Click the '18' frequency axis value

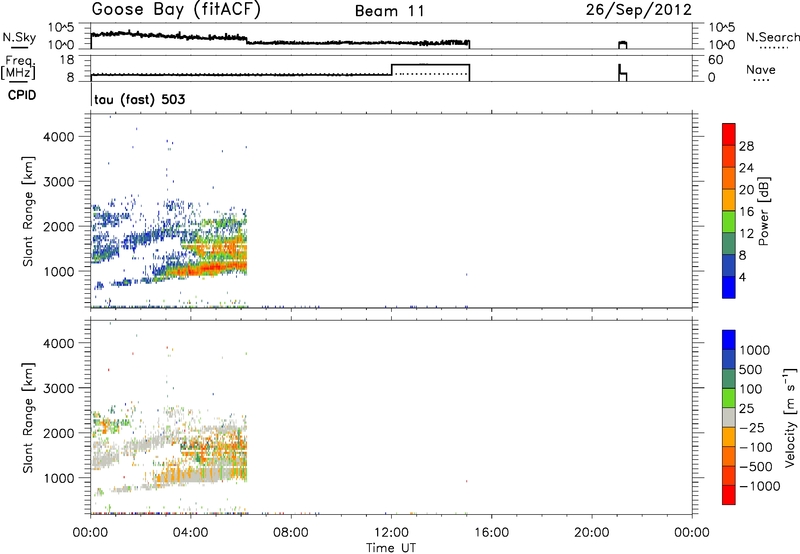[x=67, y=59]
